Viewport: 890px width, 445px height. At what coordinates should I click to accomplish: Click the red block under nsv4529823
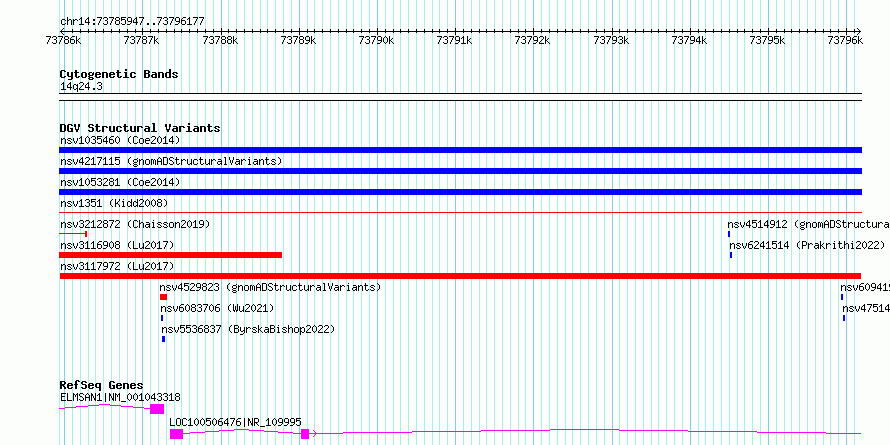[x=163, y=297]
